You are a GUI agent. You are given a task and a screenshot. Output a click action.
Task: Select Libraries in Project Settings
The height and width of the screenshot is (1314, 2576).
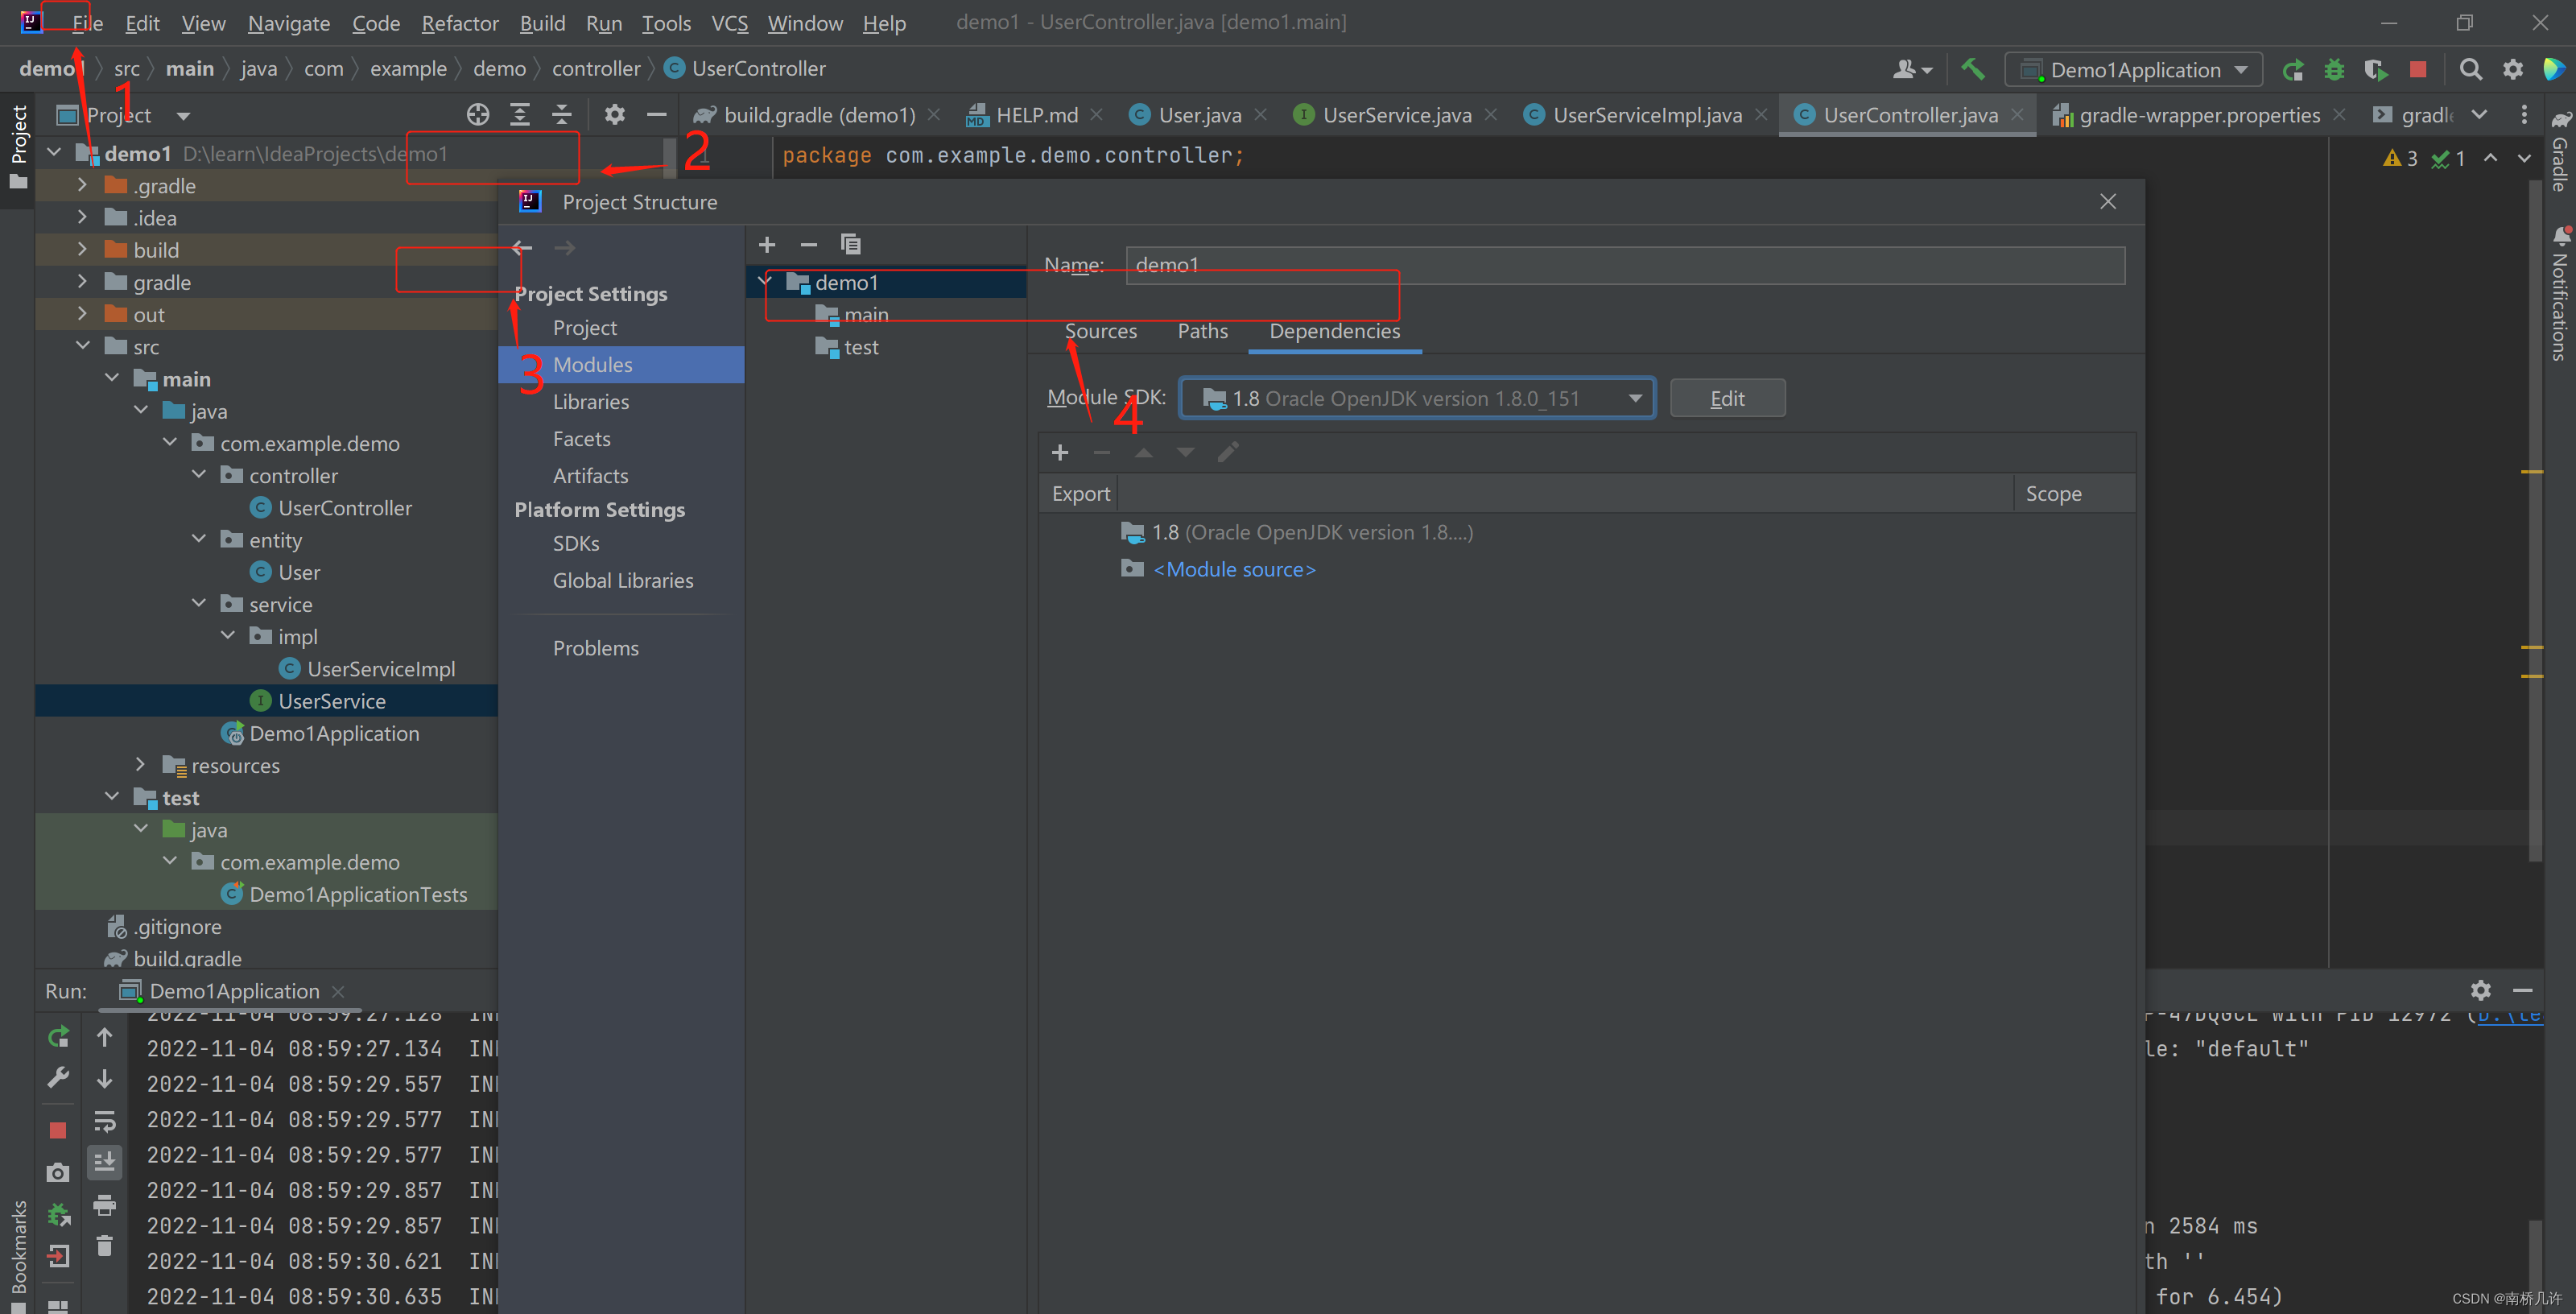tap(590, 402)
